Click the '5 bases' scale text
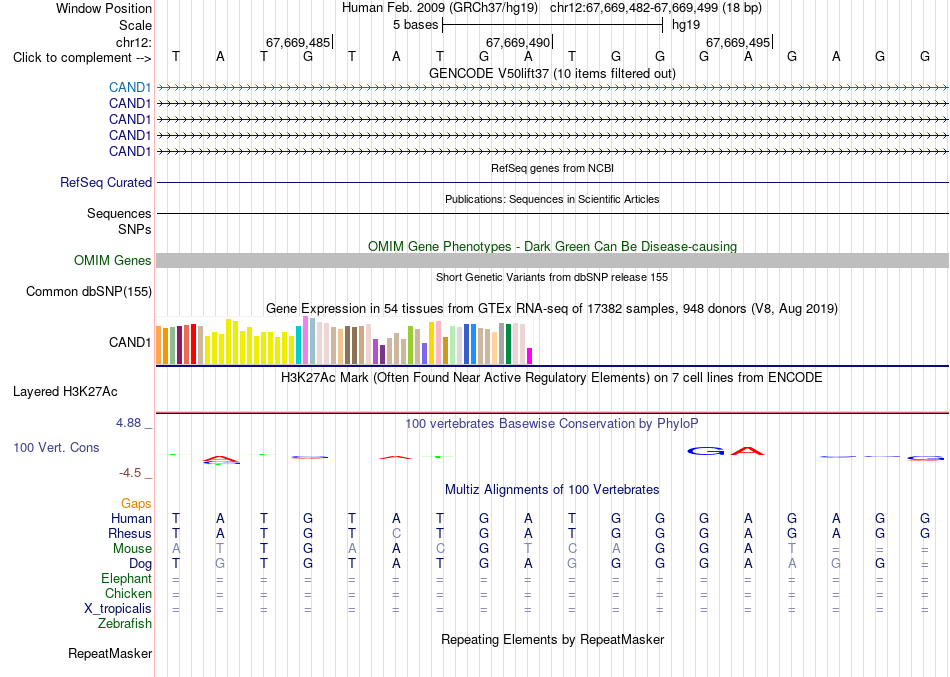This screenshot has height=677, width=950. click(x=415, y=25)
